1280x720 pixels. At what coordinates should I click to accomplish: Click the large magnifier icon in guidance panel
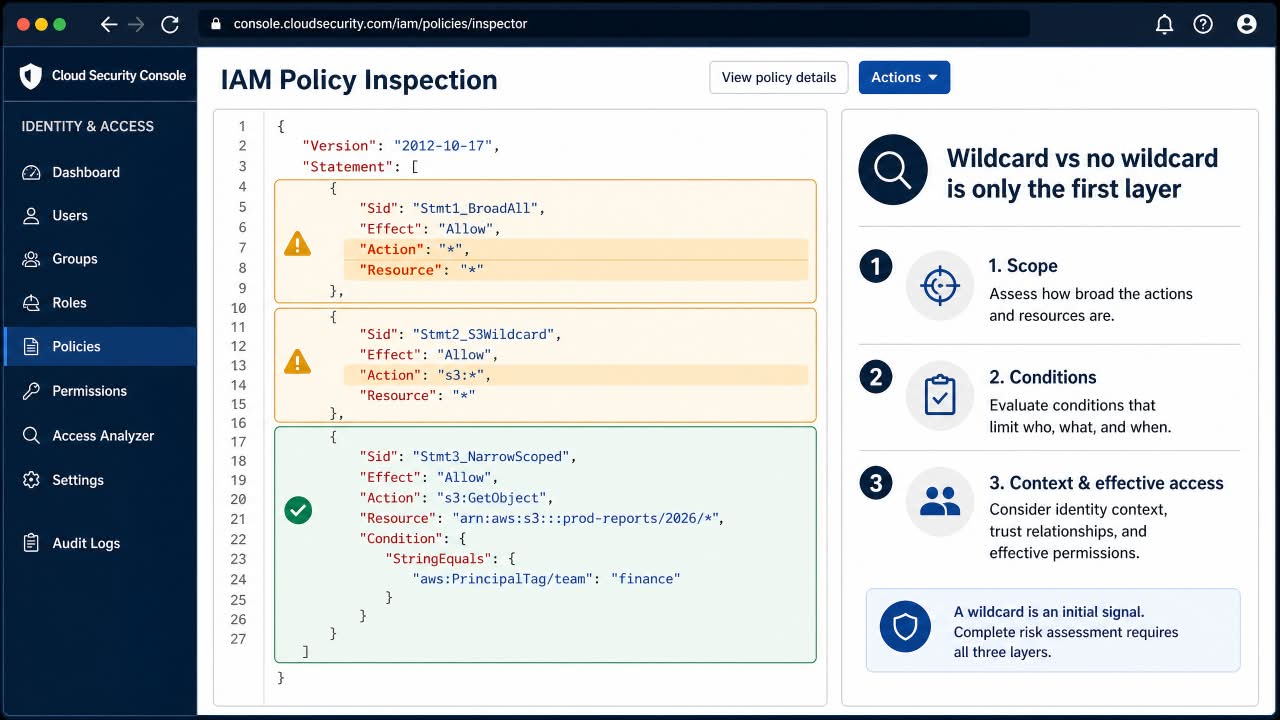893,170
